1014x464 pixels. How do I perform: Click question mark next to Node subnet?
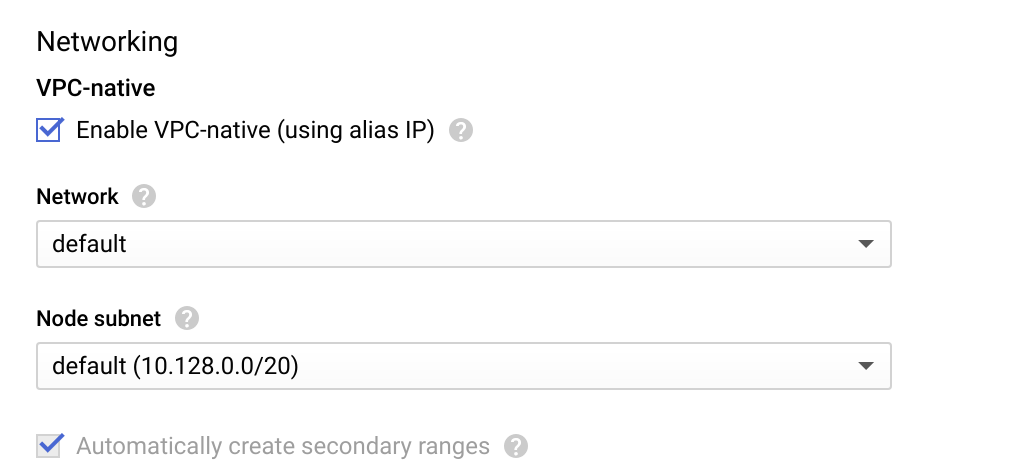tap(186, 319)
